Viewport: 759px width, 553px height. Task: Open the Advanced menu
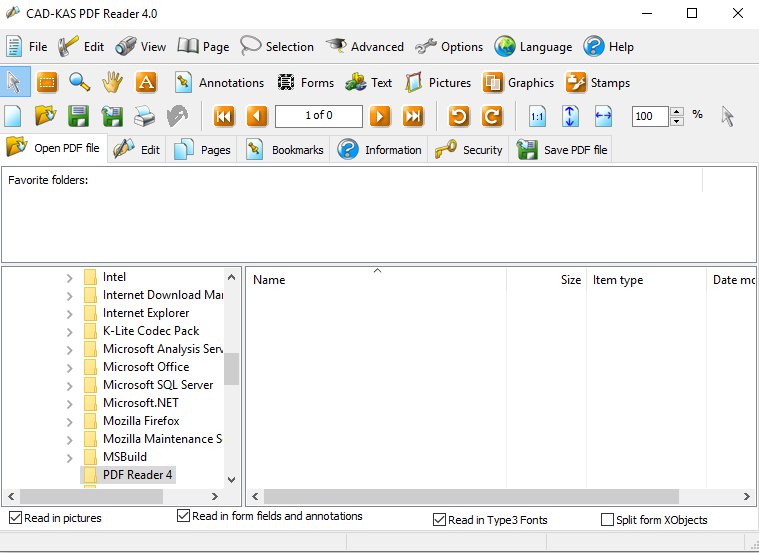coord(365,47)
